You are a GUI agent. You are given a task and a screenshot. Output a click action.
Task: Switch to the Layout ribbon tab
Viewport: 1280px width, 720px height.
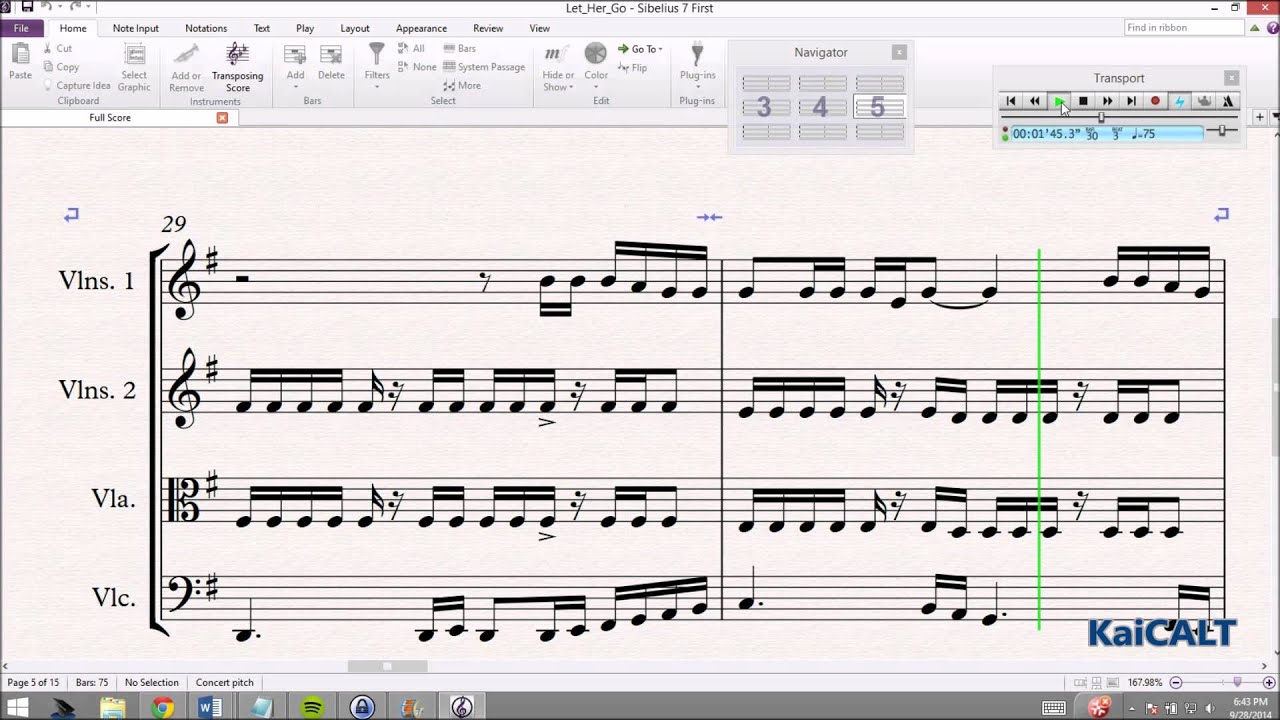click(x=355, y=28)
